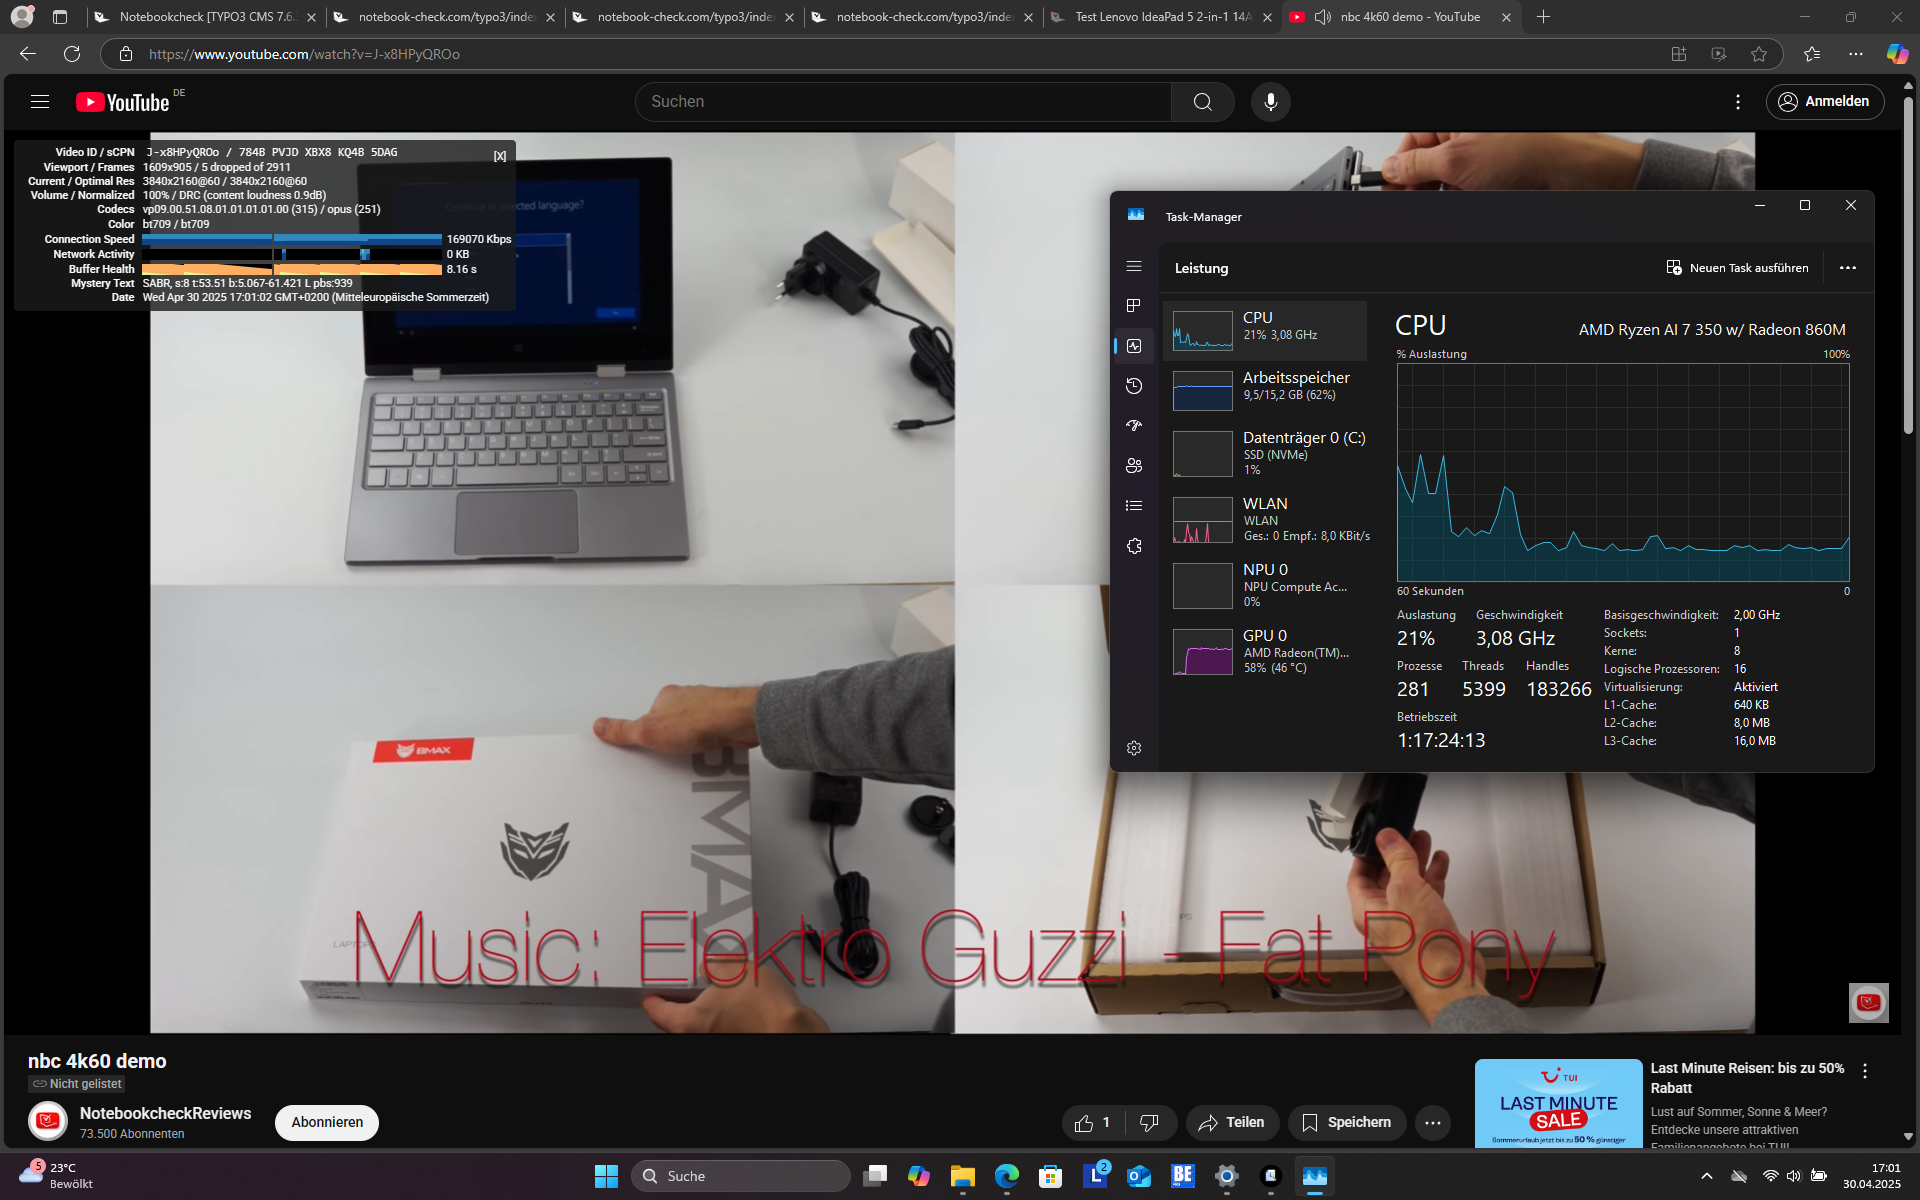Image resolution: width=1920 pixels, height=1200 pixels.
Task: Close the stats for nerds overlay
Action: [x=500, y=156]
